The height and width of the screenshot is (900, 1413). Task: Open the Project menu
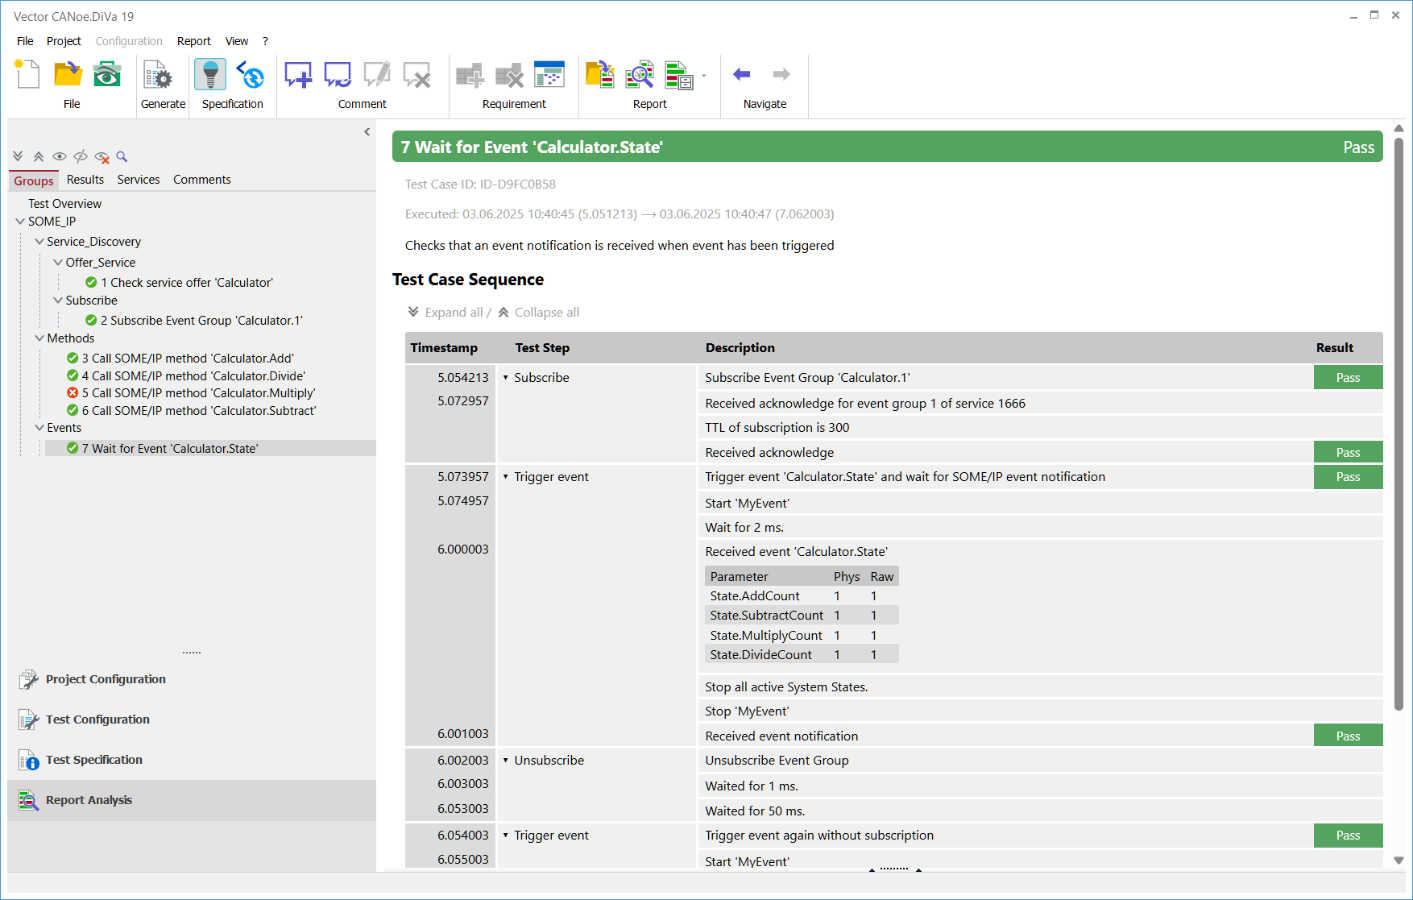[x=64, y=41]
